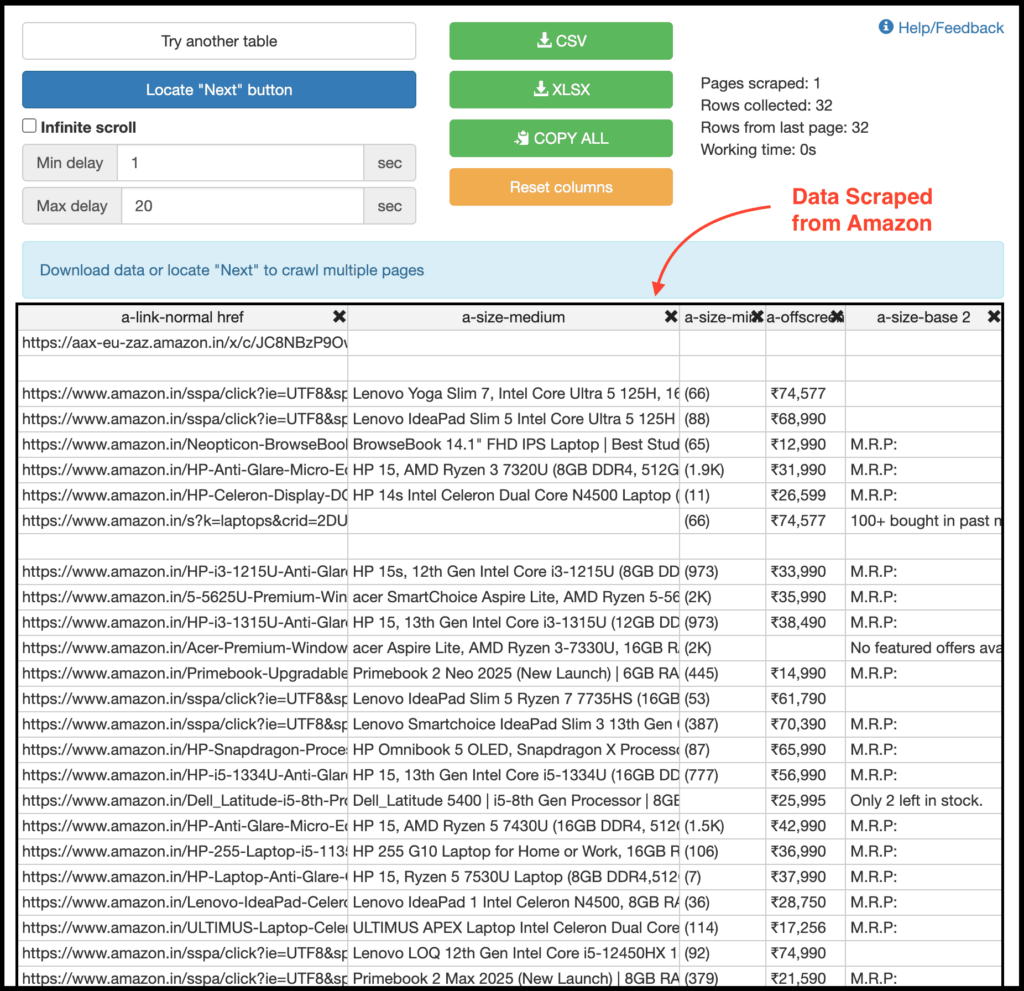Enable the Infinite scroll checkbox
The width and height of the screenshot is (1024, 991).
[29, 127]
